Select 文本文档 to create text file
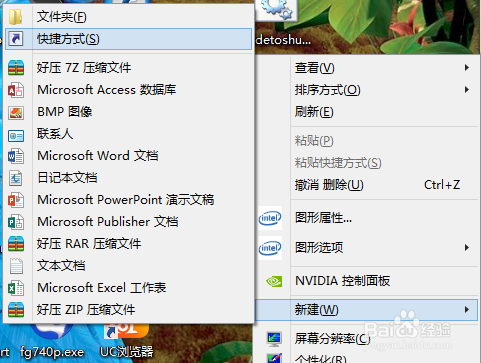 pyautogui.click(x=128, y=266)
